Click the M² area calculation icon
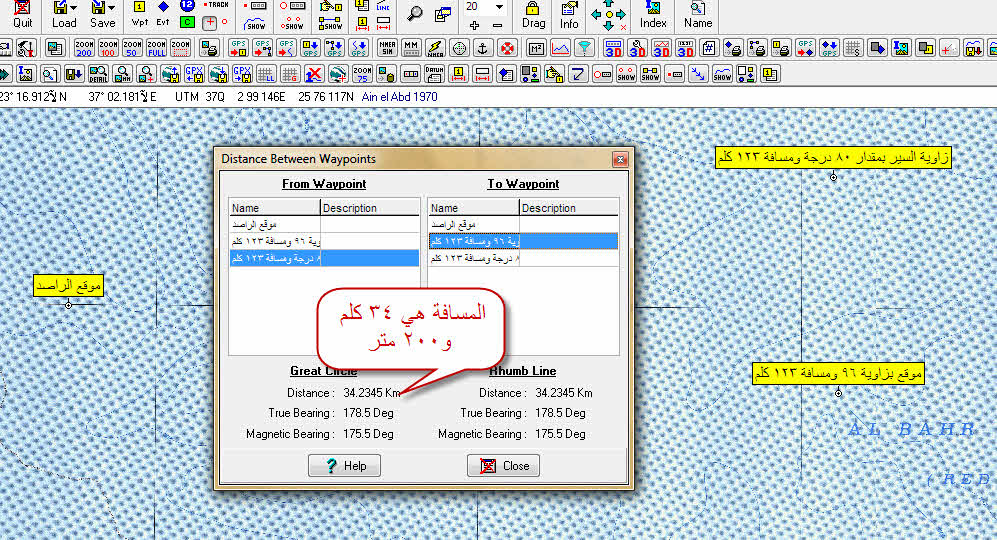This screenshot has width=997, height=540. point(536,48)
